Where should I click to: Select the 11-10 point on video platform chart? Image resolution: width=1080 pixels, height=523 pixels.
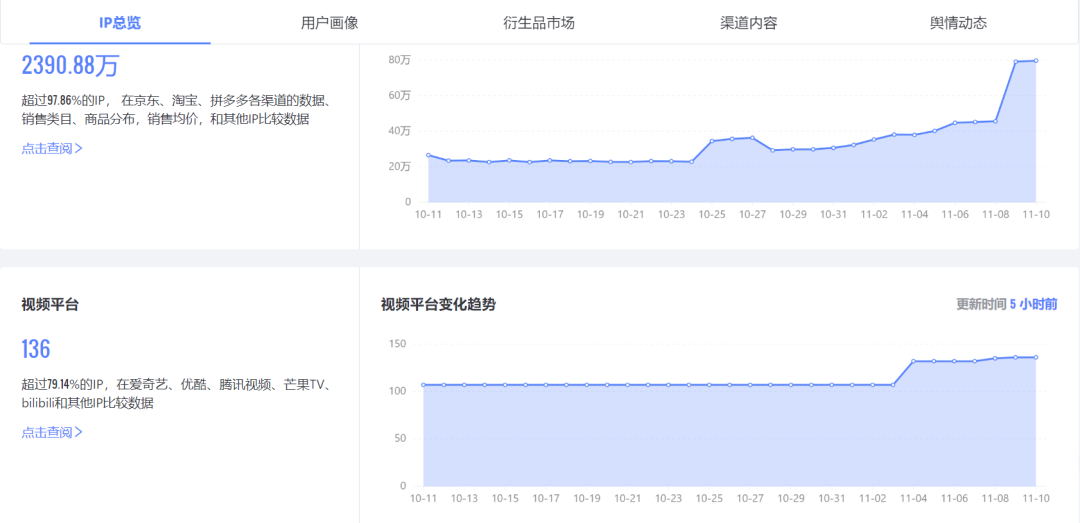tap(1036, 357)
